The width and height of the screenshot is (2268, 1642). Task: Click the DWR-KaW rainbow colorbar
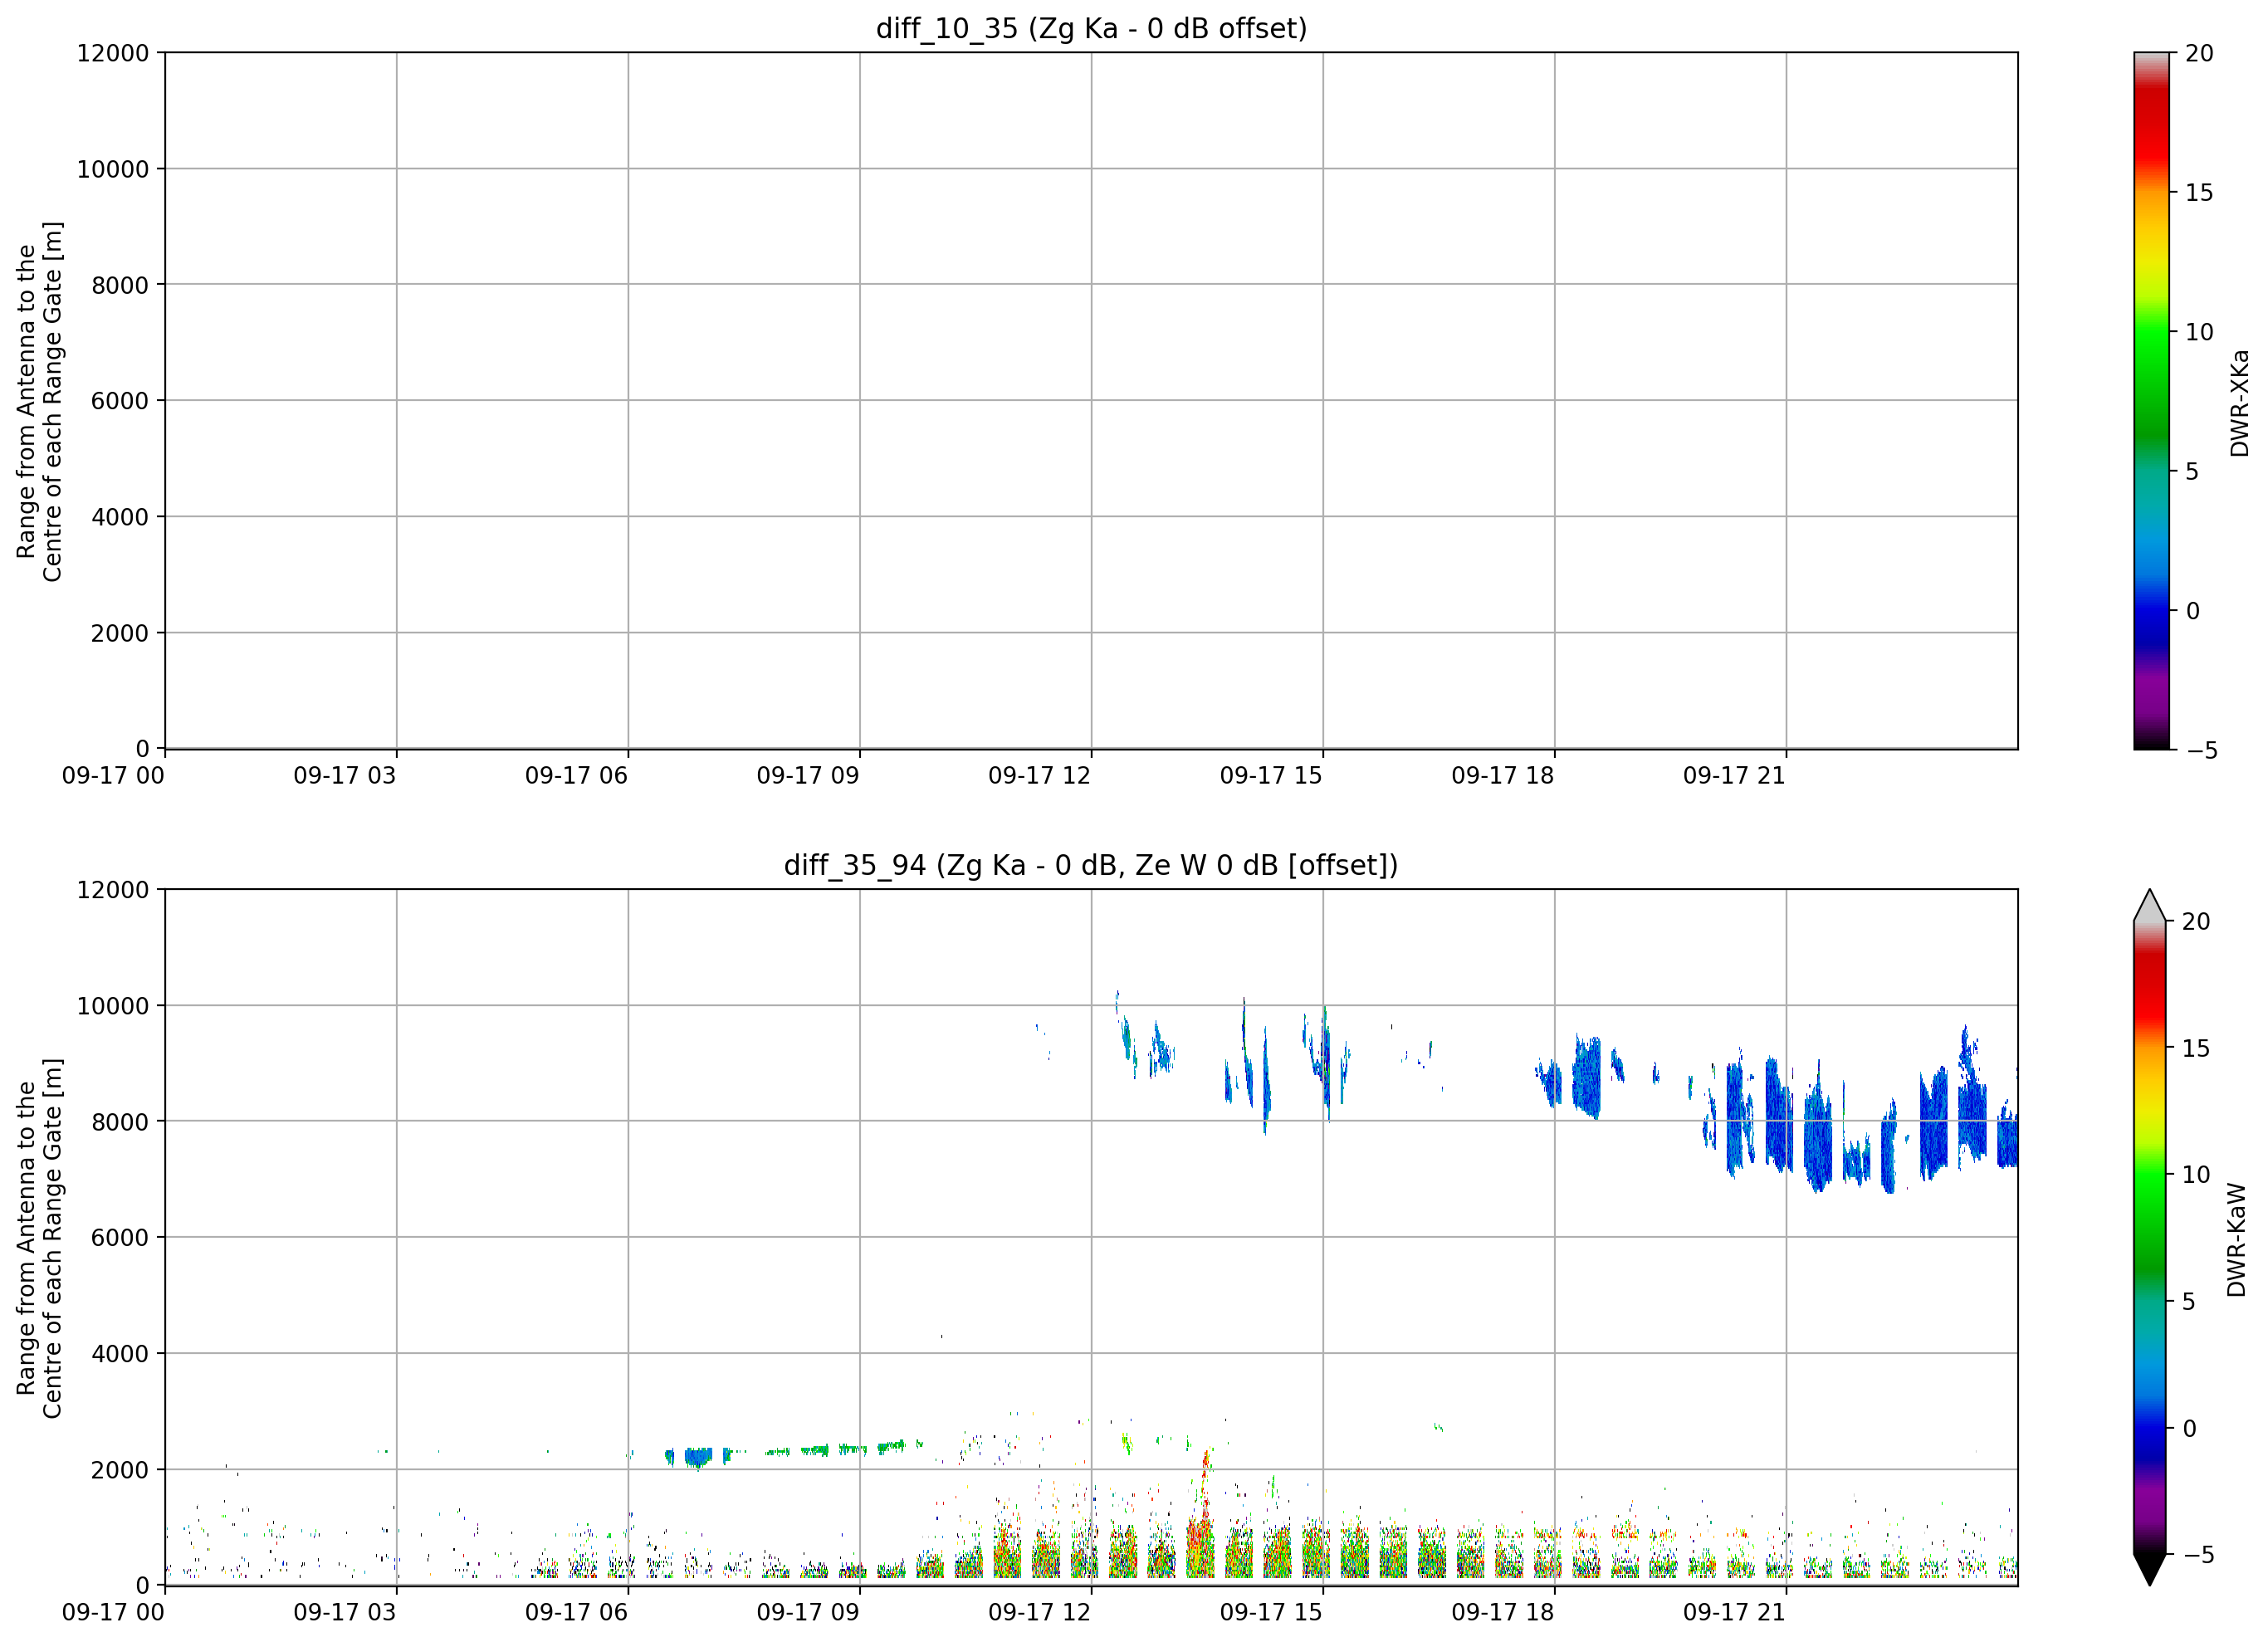coord(2149,1237)
